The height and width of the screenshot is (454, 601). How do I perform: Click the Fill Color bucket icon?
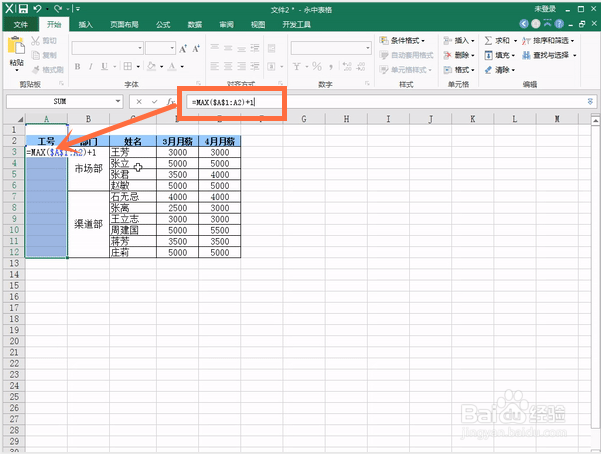point(151,67)
